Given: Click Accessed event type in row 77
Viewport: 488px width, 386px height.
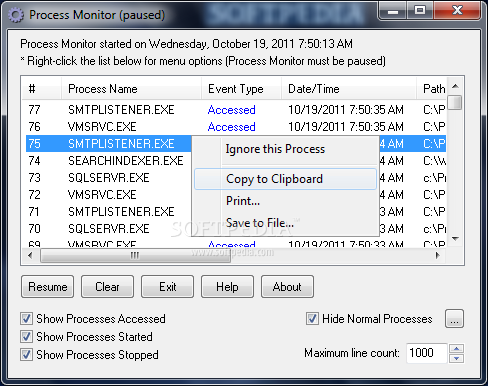Looking at the screenshot, I should tap(232, 110).
